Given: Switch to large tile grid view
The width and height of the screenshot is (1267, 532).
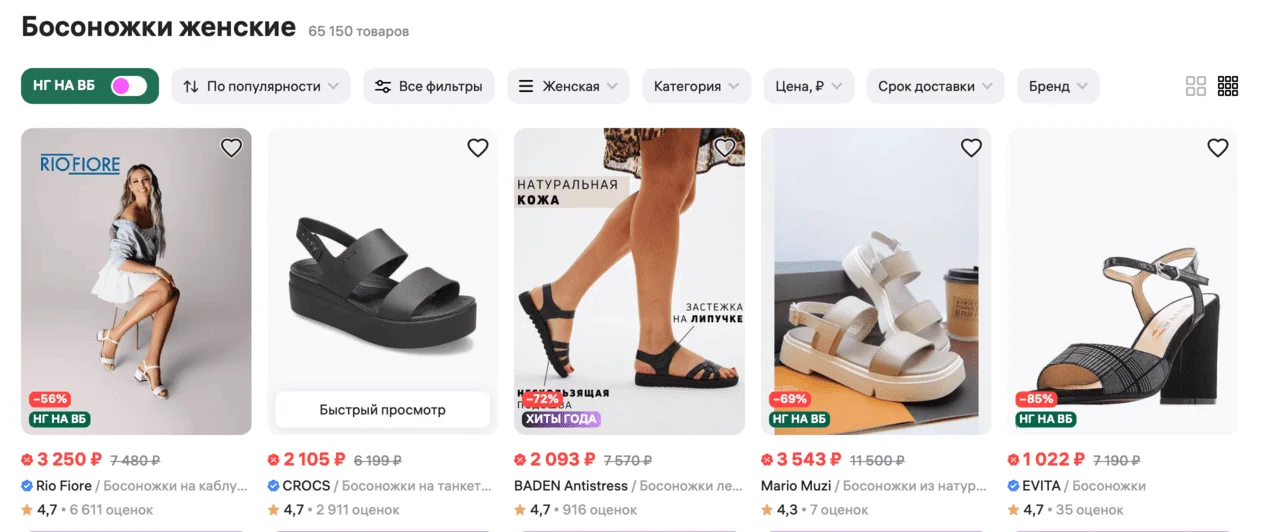Looking at the screenshot, I should pos(1196,86).
